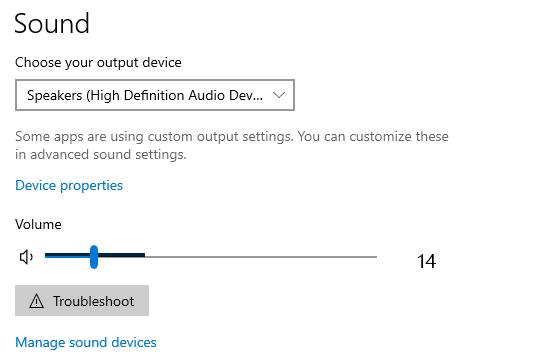The height and width of the screenshot is (364, 544).
Task: Click the dark segment of the volume track
Action: point(121,255)
